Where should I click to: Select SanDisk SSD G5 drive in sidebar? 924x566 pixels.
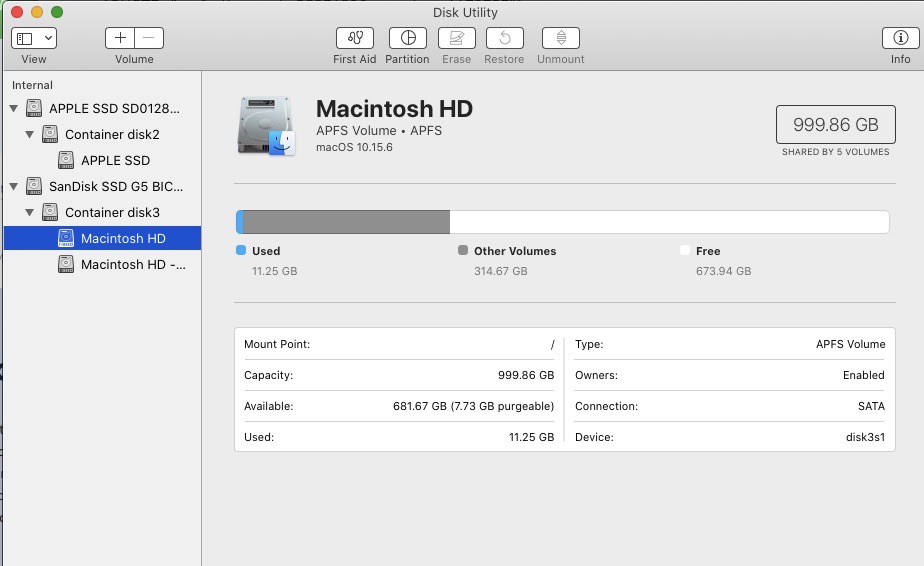116,186
